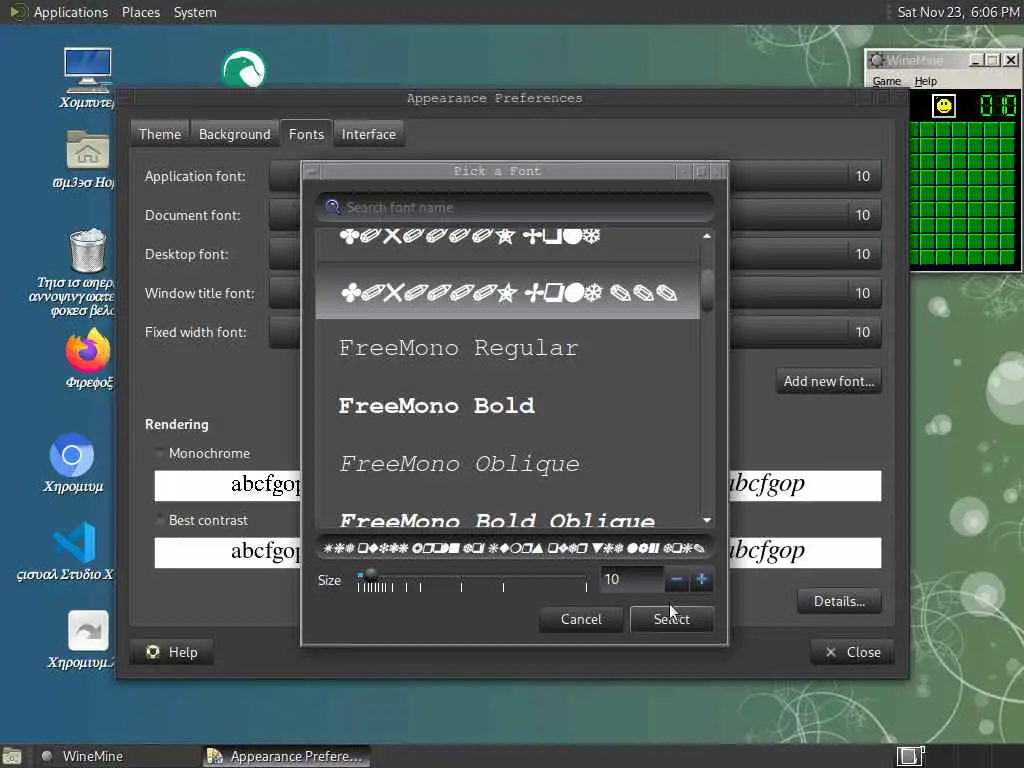This screenshot has height=768, width=1024.
Task: Click the Monochrome abcfgop preview sample
Action: click(227, 485)
